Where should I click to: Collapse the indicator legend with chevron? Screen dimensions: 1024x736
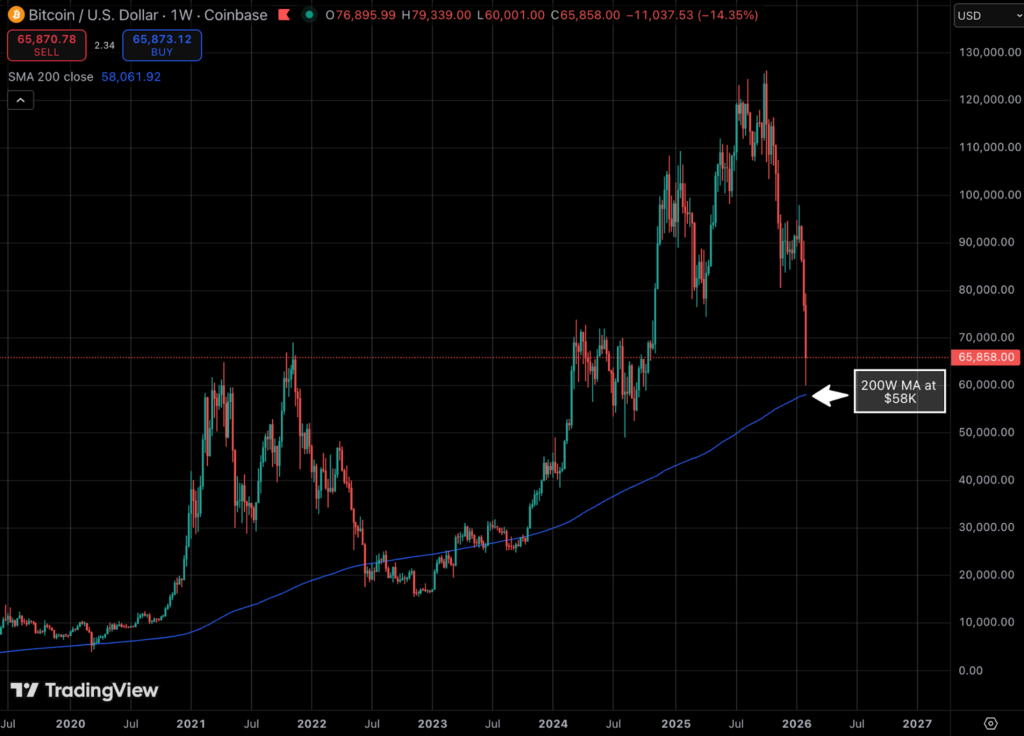tap(20, 99)
